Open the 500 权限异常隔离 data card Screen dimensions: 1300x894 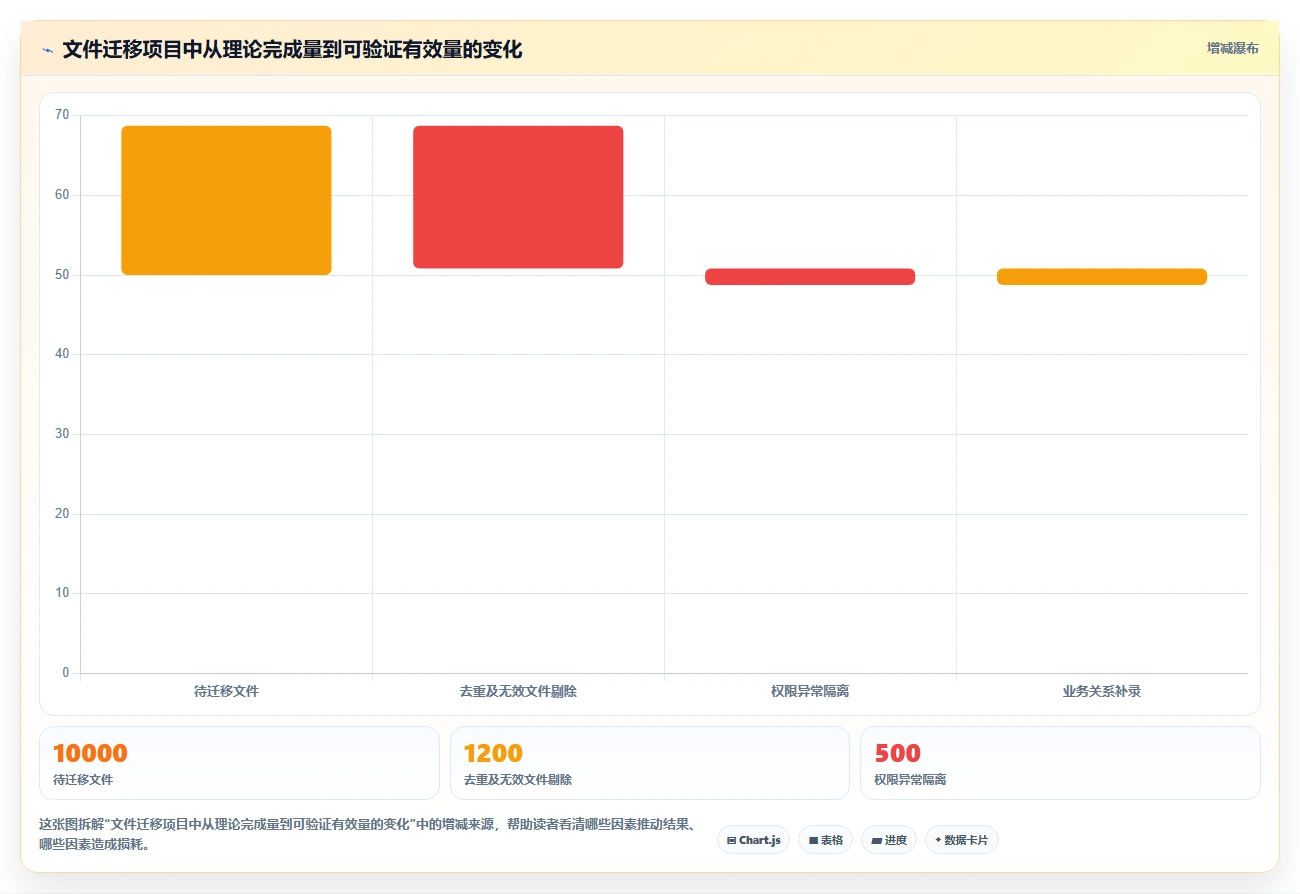(x=1060, y=763)
